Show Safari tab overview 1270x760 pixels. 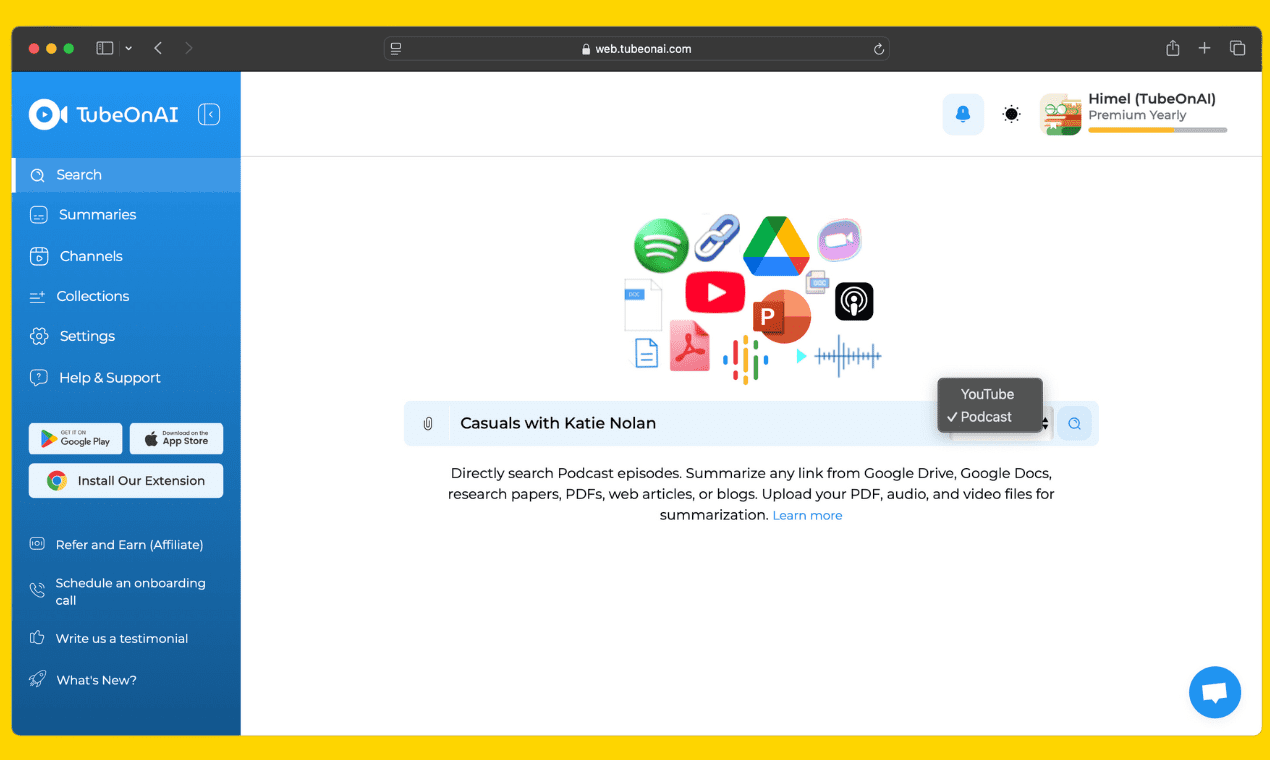point(1237,48)
